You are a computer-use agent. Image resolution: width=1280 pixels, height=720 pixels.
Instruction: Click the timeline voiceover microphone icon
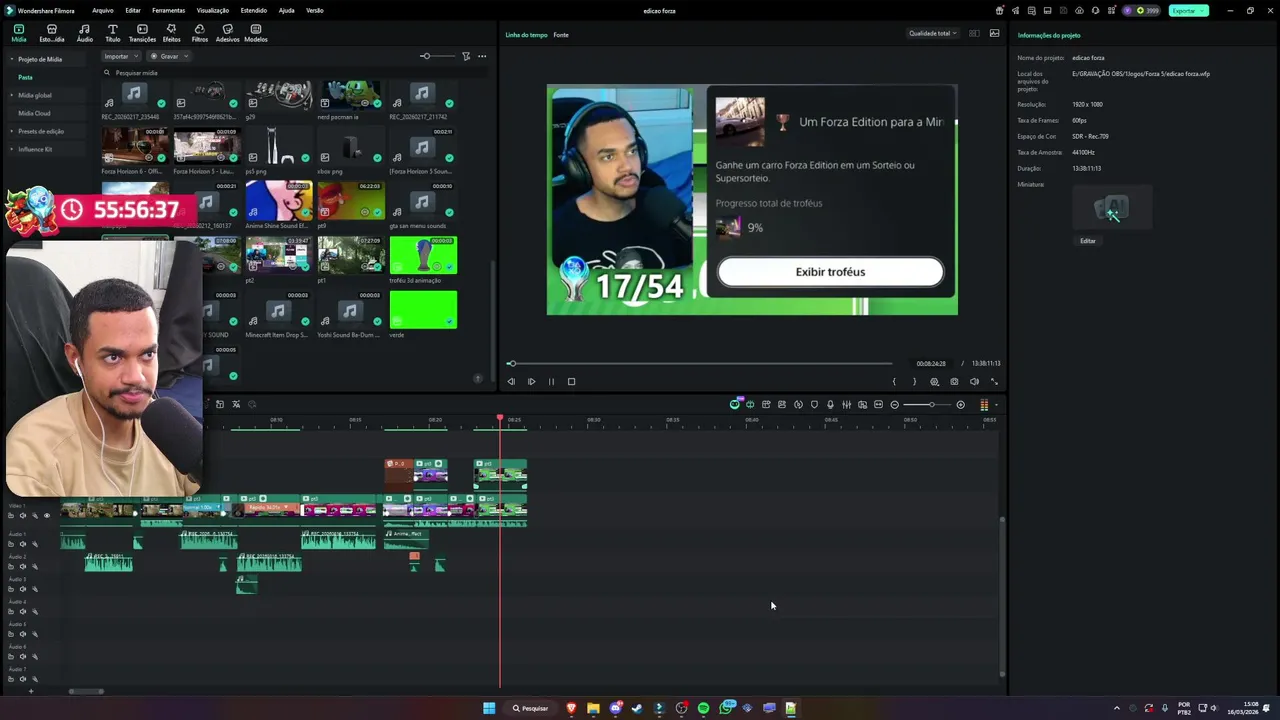(x=830, y=405)
